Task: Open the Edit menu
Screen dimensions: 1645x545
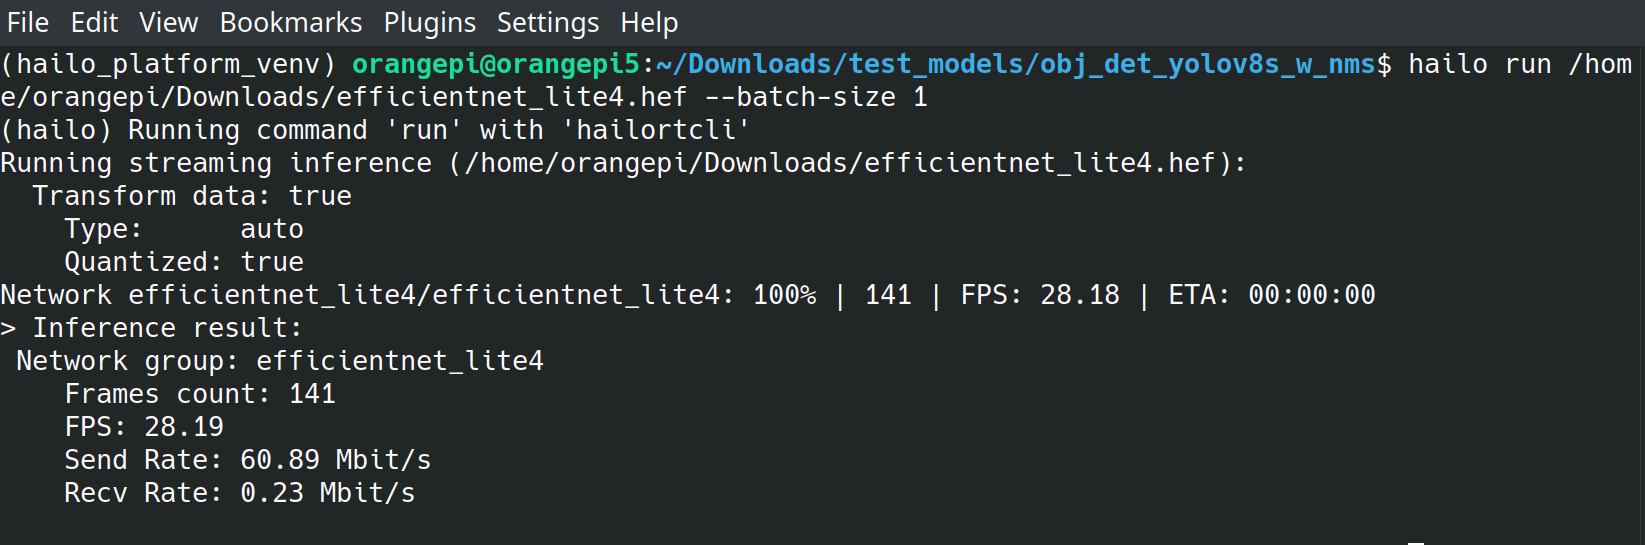Action: (x=94, y=22)
